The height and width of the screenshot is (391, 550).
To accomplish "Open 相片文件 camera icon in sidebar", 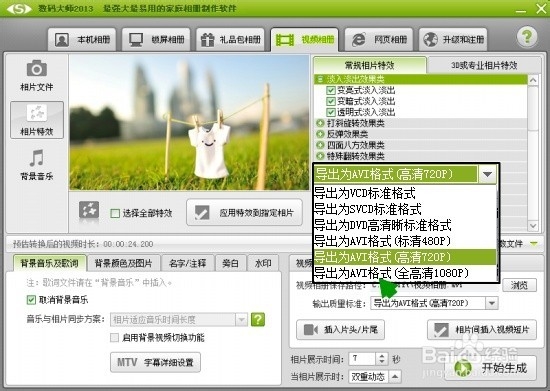I will point(36,76).
